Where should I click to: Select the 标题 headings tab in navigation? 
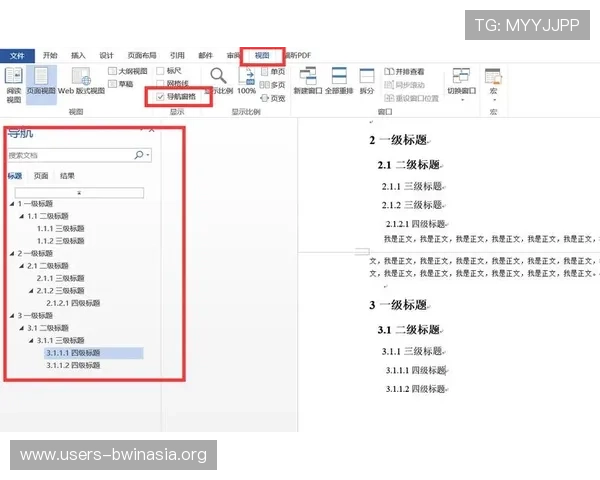coord(15,176)
